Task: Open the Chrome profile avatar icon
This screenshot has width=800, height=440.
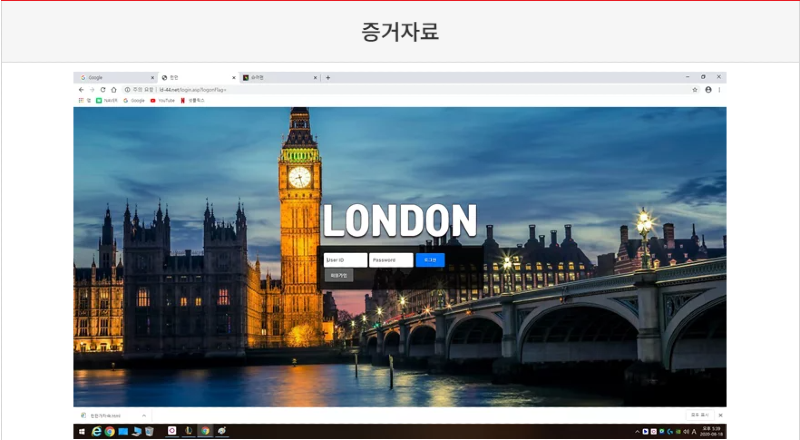Action: tap(708, 89)
